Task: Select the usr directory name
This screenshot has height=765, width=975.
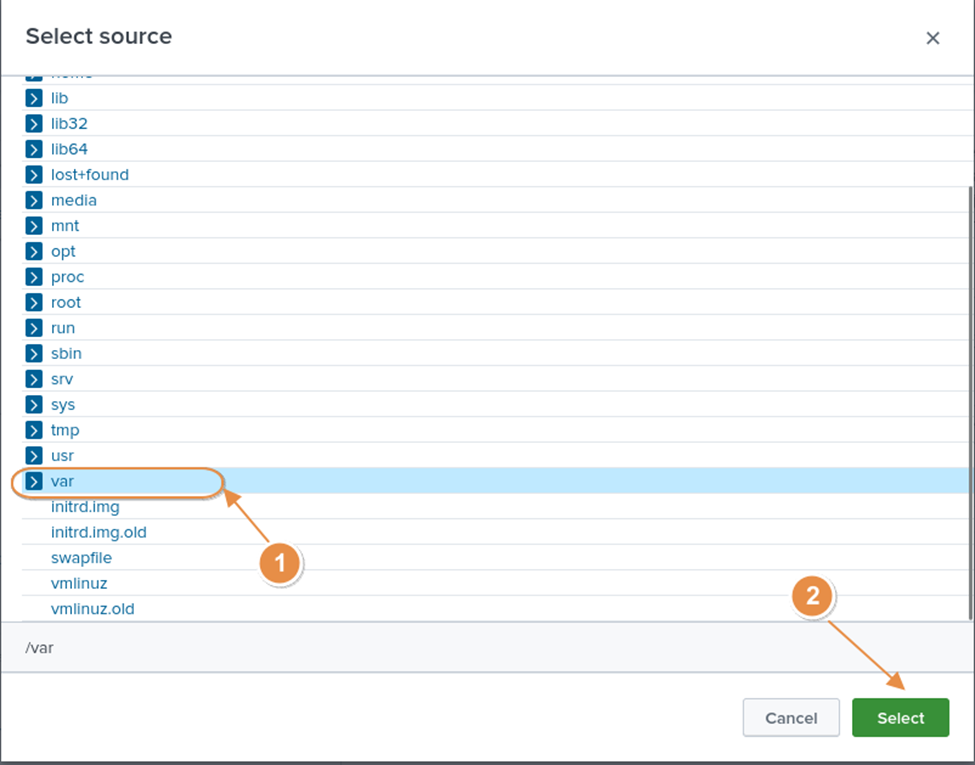Action: [62, 456]
